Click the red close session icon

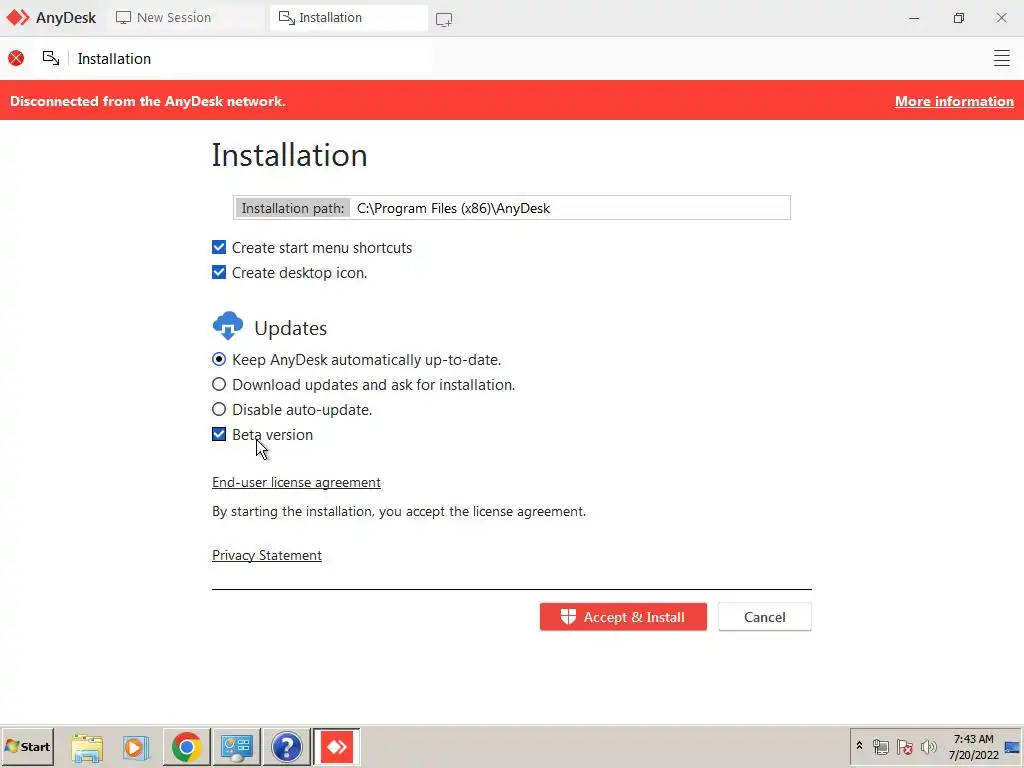(16, 59)
